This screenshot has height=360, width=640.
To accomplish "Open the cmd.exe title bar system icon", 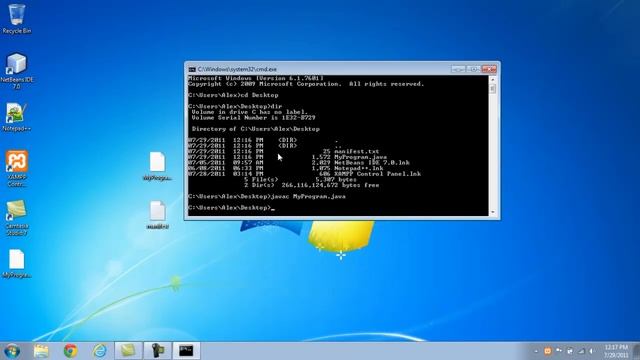I will [x=192, y=69].
